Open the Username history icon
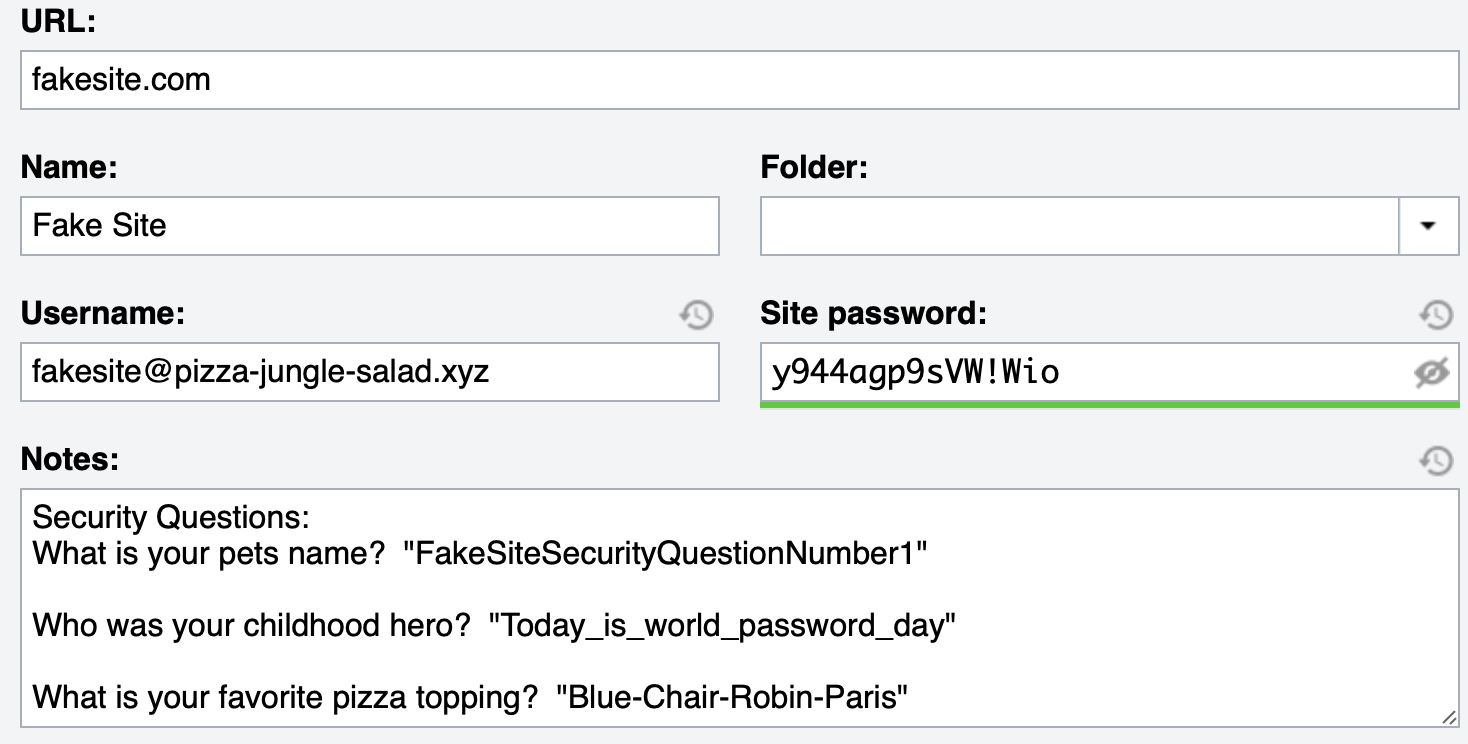The image size is (1468, 744). click(696, 315)
